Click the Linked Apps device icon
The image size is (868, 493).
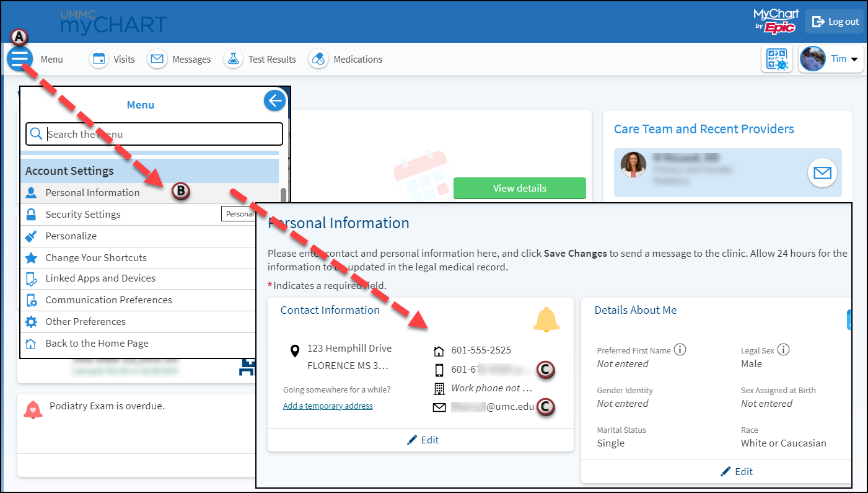(x=32, y=278)
